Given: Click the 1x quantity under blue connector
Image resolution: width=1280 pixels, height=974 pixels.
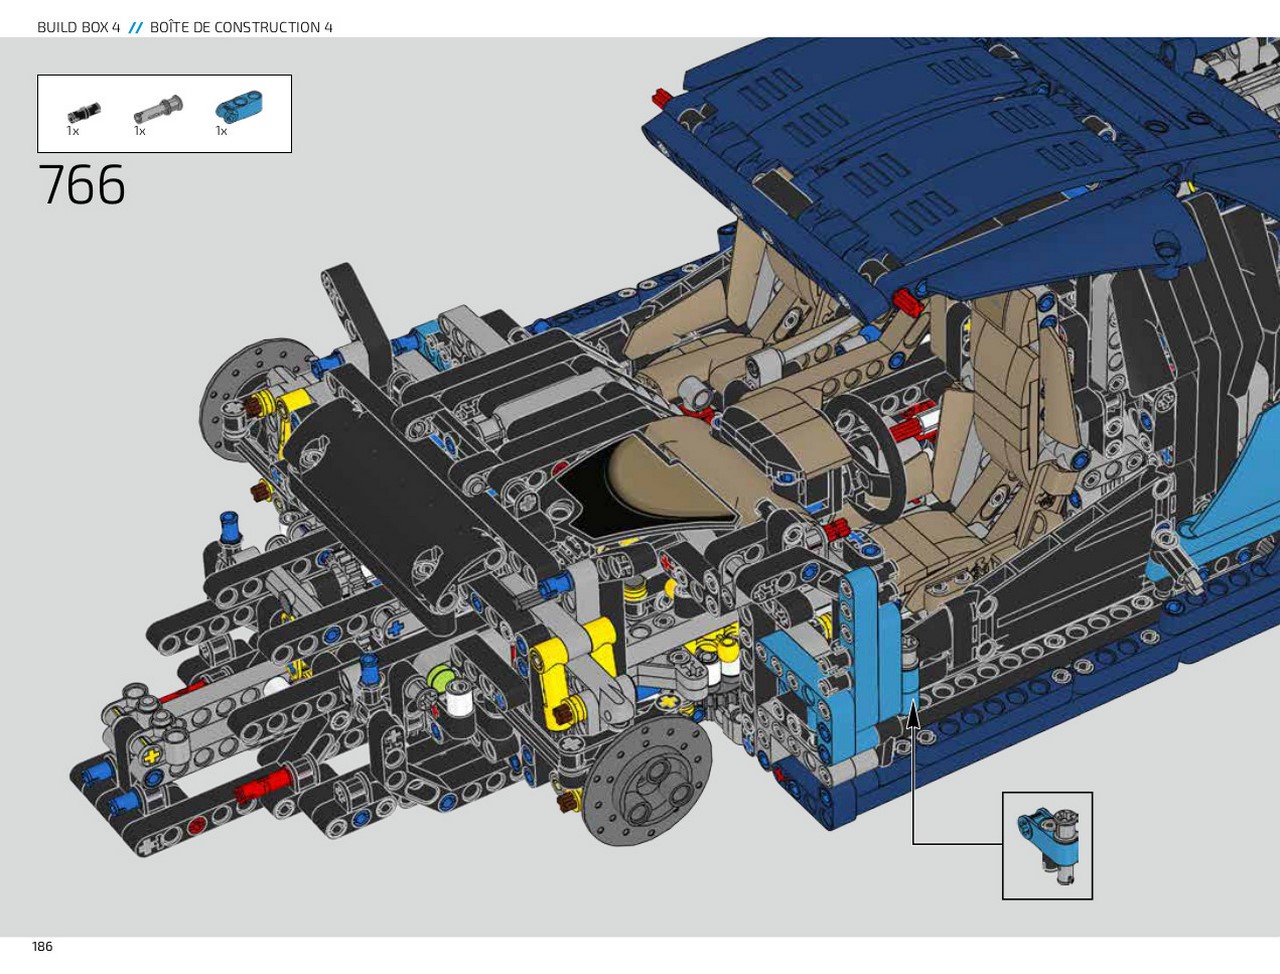Looking at the screenshot, I should click(221, 131).
